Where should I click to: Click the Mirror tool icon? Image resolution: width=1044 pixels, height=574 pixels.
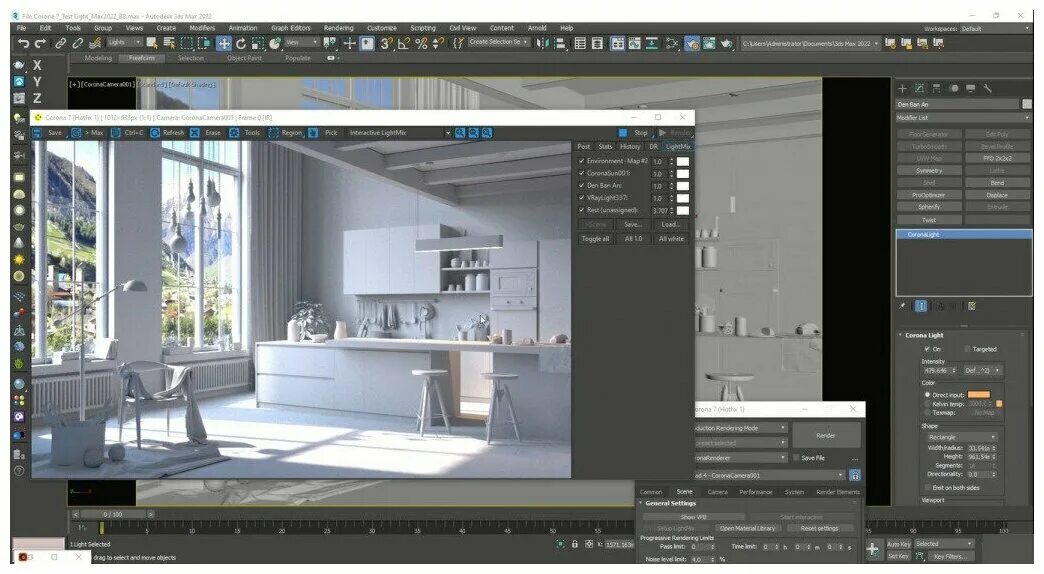[x=543, y=43]
